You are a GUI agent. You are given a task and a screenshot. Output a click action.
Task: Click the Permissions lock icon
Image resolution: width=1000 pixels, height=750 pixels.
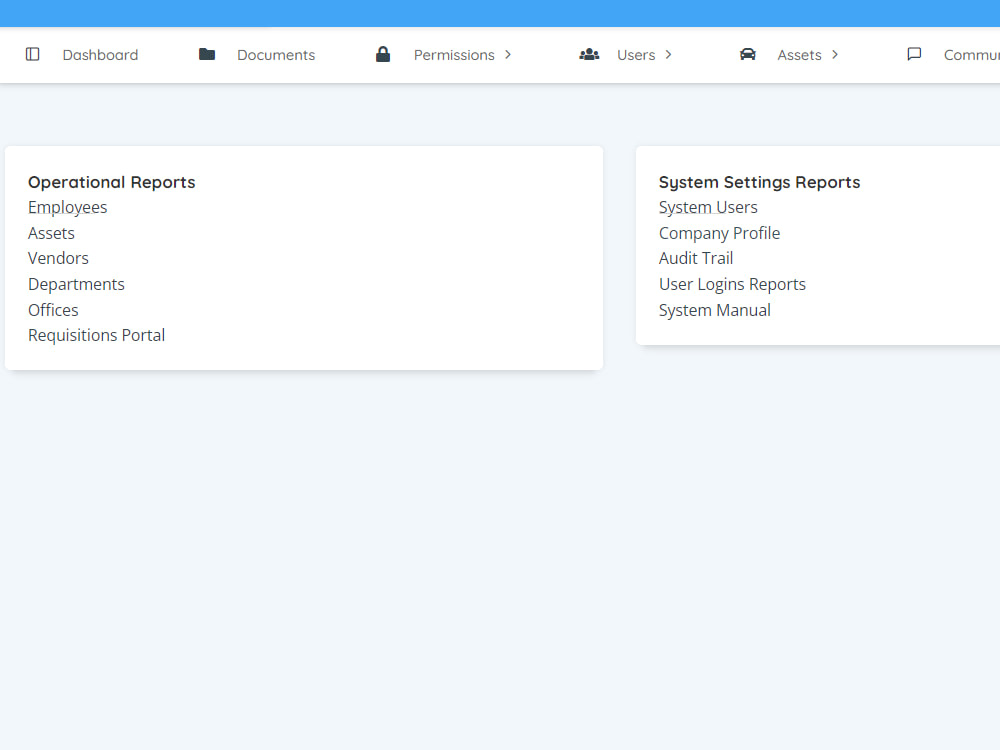[383, 54]
